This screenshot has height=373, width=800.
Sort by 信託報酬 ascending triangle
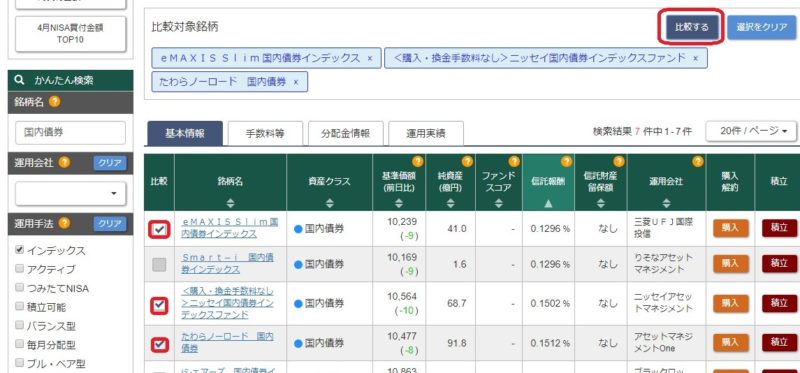[x=548, y=203]
